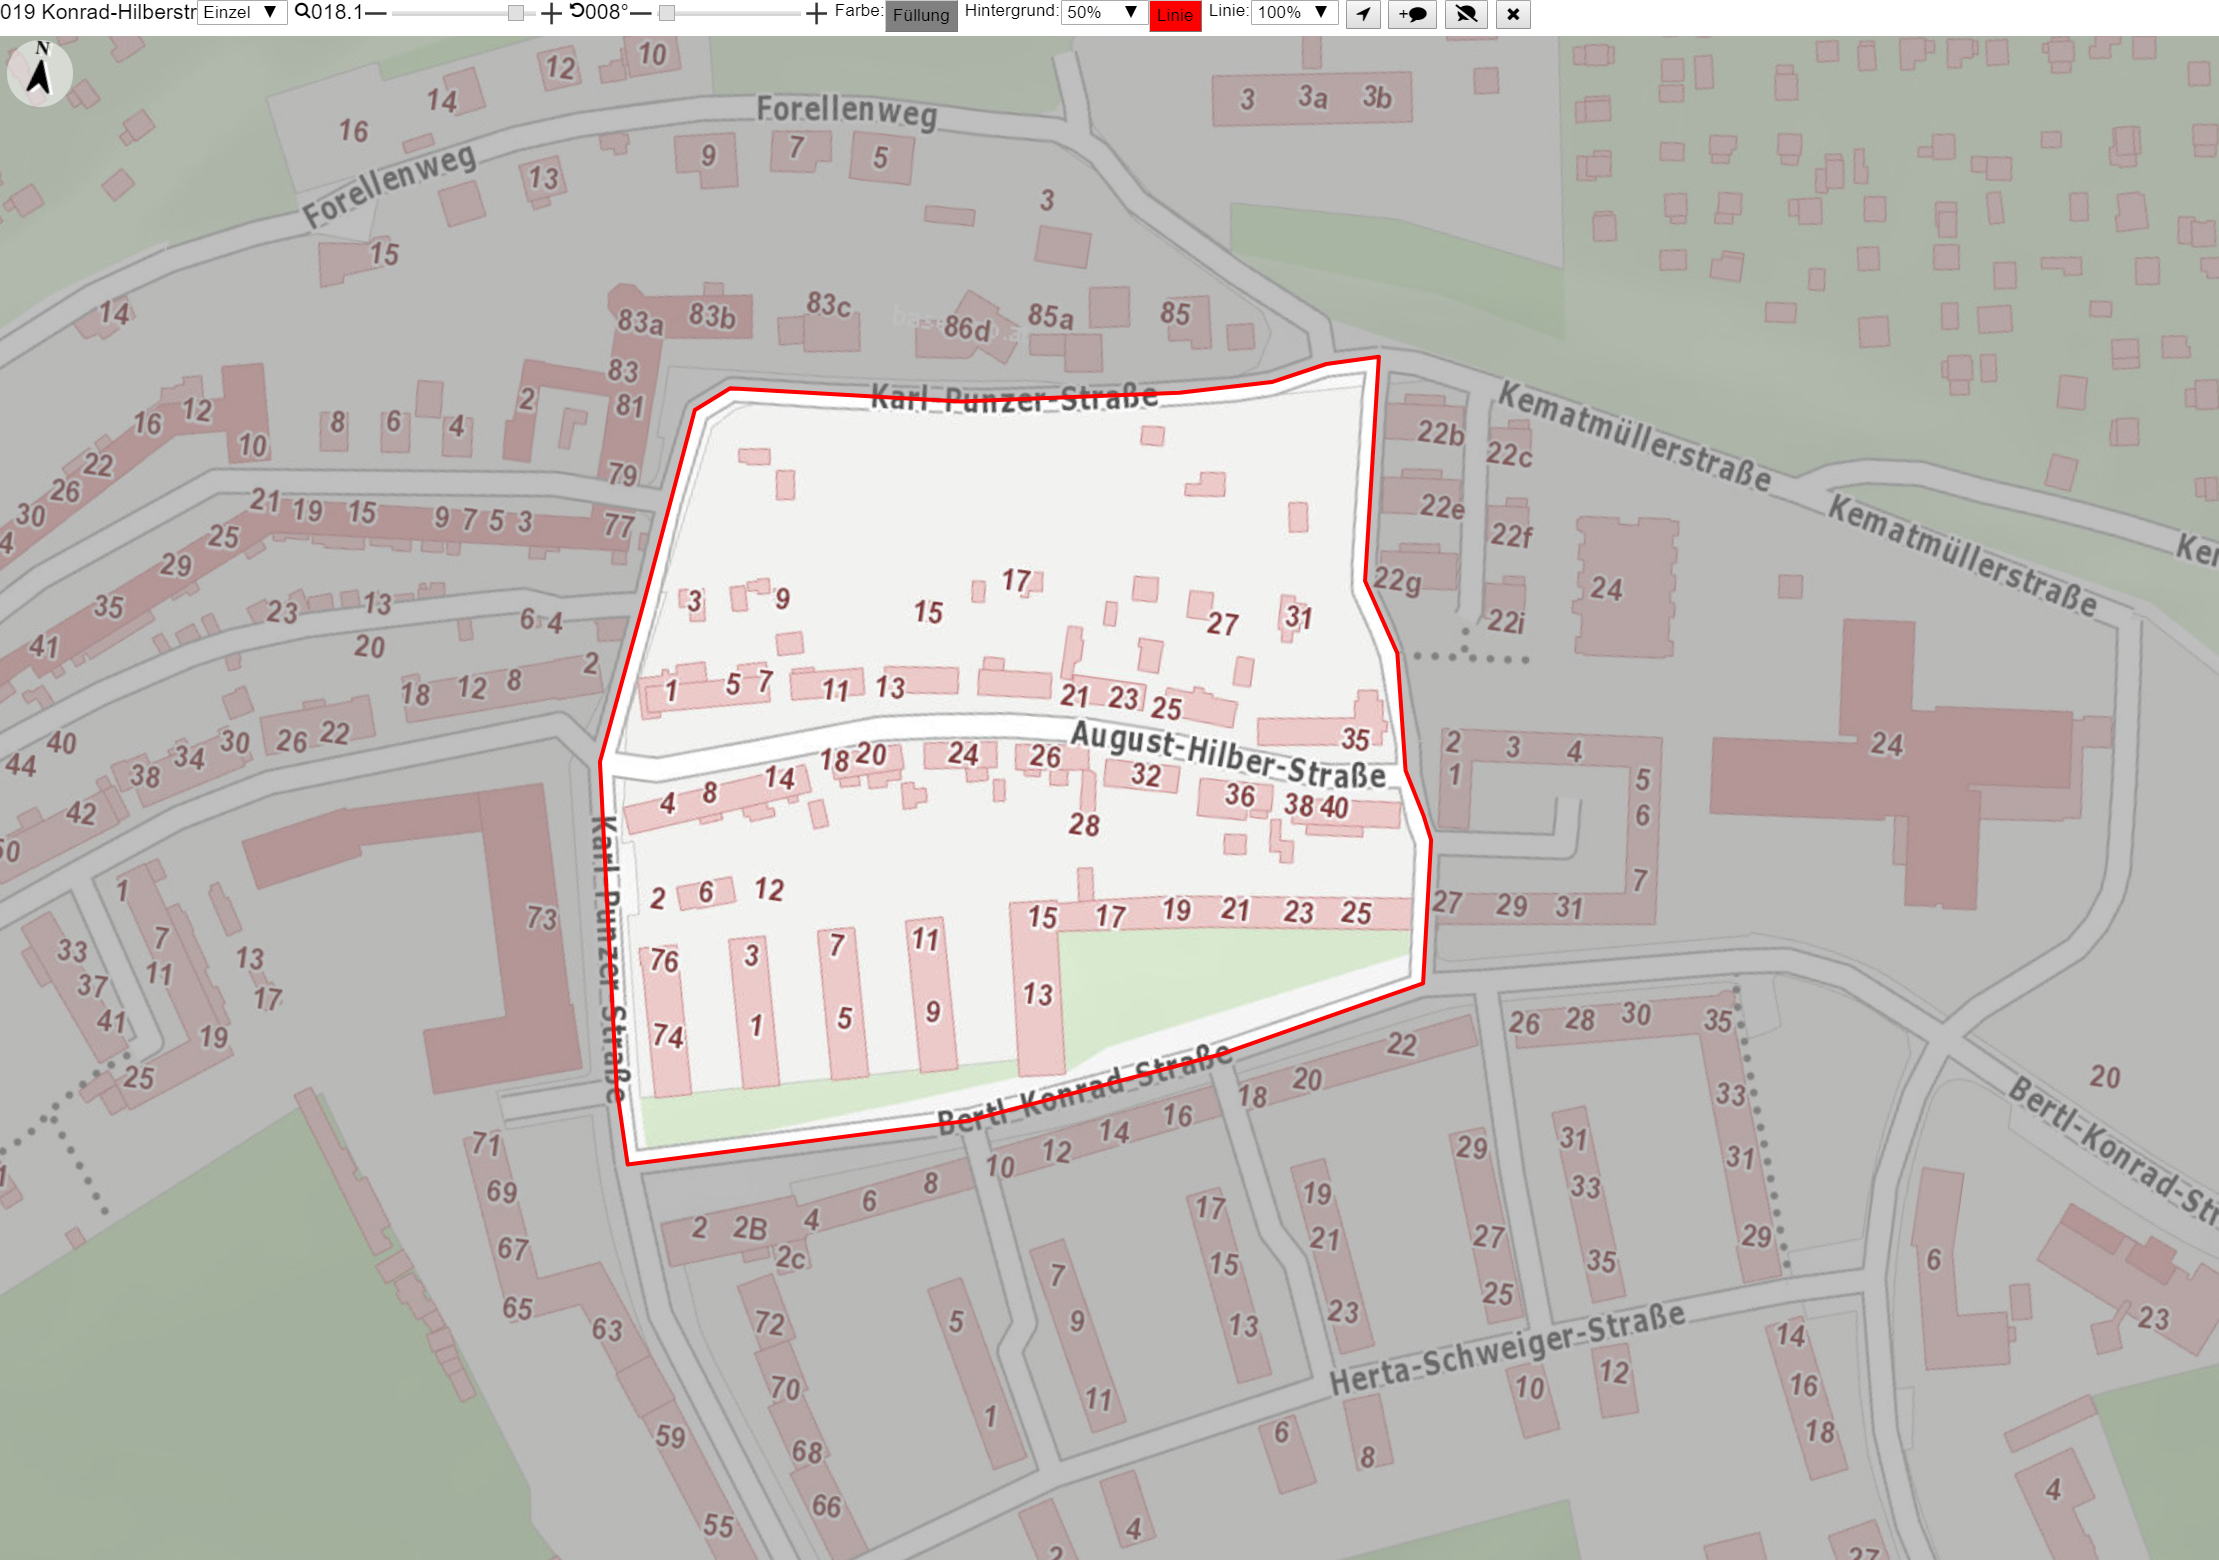Click the gray Füllung color swatch
Screen dimensions: 2219x1560
tap(921, 15)
